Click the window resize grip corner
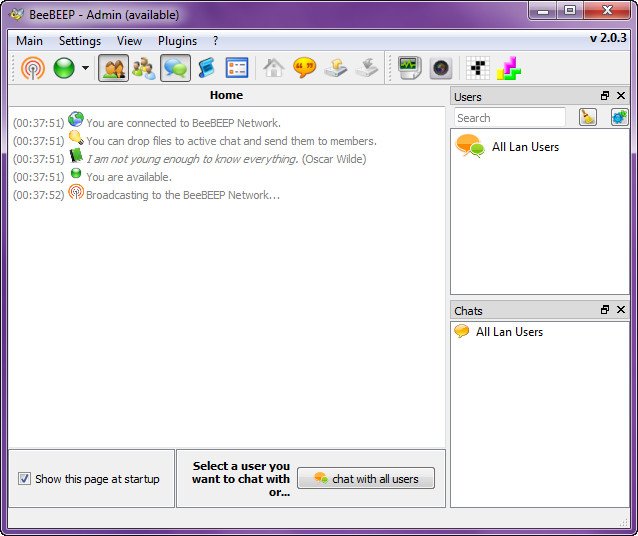Viewport: 638px width, 536px height. click(x=623, y=523)
